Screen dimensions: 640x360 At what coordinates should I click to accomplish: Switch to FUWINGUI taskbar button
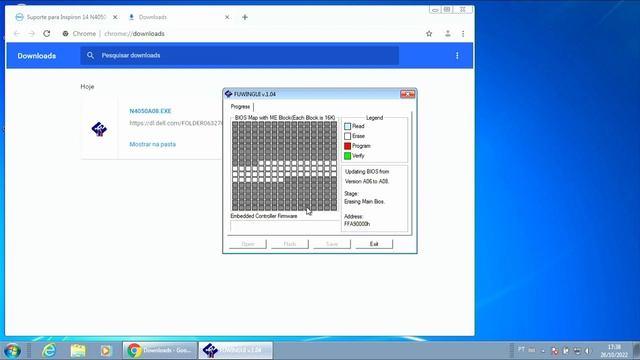(236, 351)
